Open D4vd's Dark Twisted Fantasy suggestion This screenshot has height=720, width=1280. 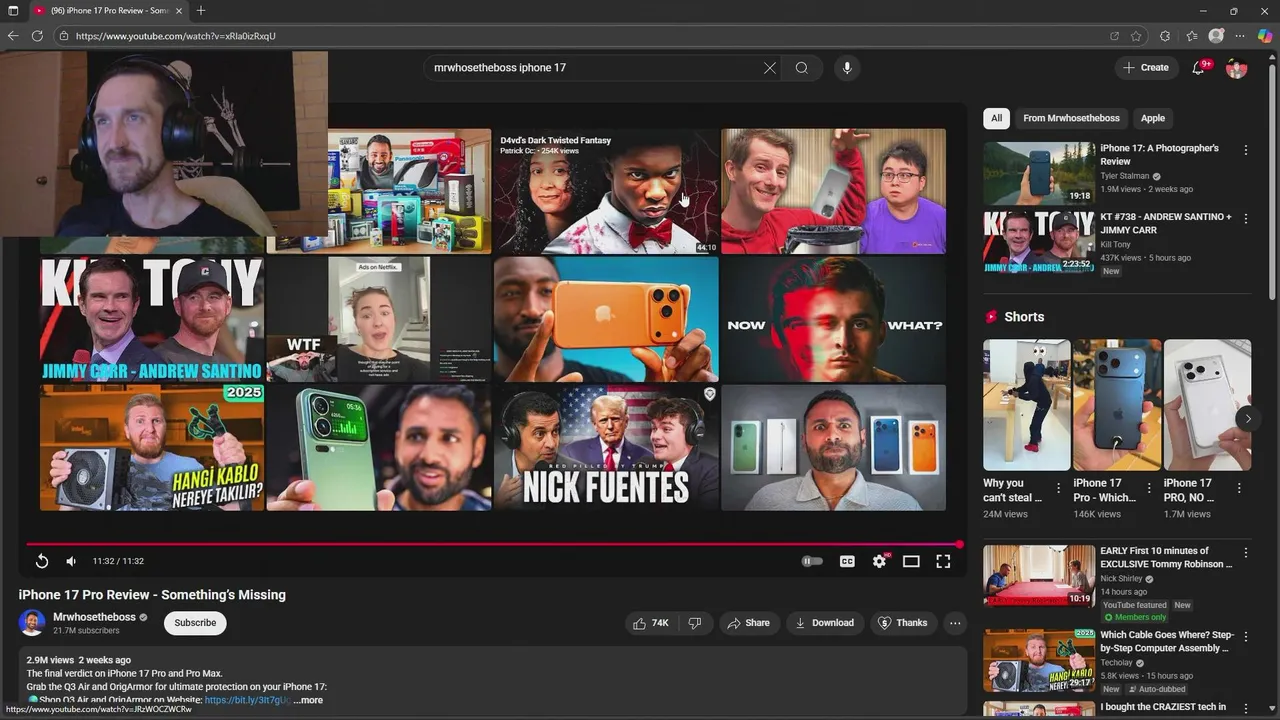(606, 191)
